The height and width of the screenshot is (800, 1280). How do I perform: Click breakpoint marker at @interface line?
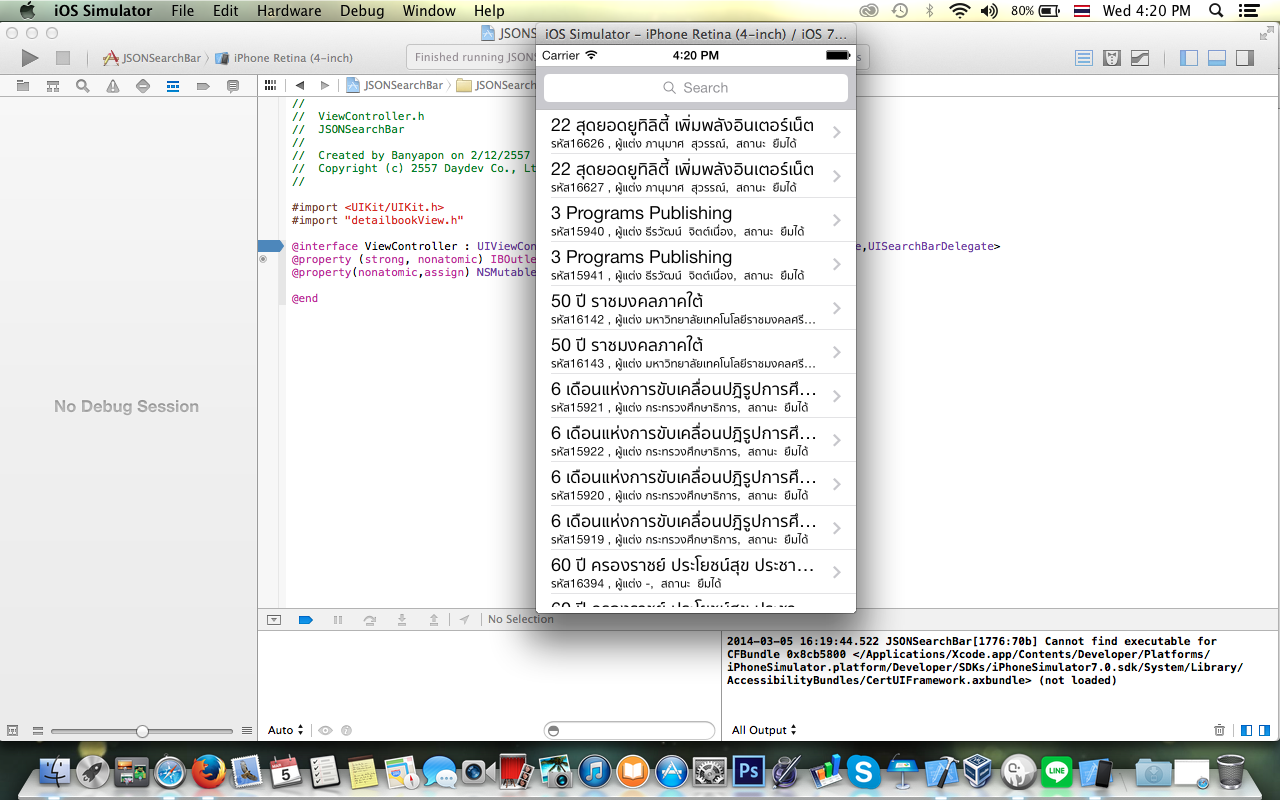tap(271, 246)
